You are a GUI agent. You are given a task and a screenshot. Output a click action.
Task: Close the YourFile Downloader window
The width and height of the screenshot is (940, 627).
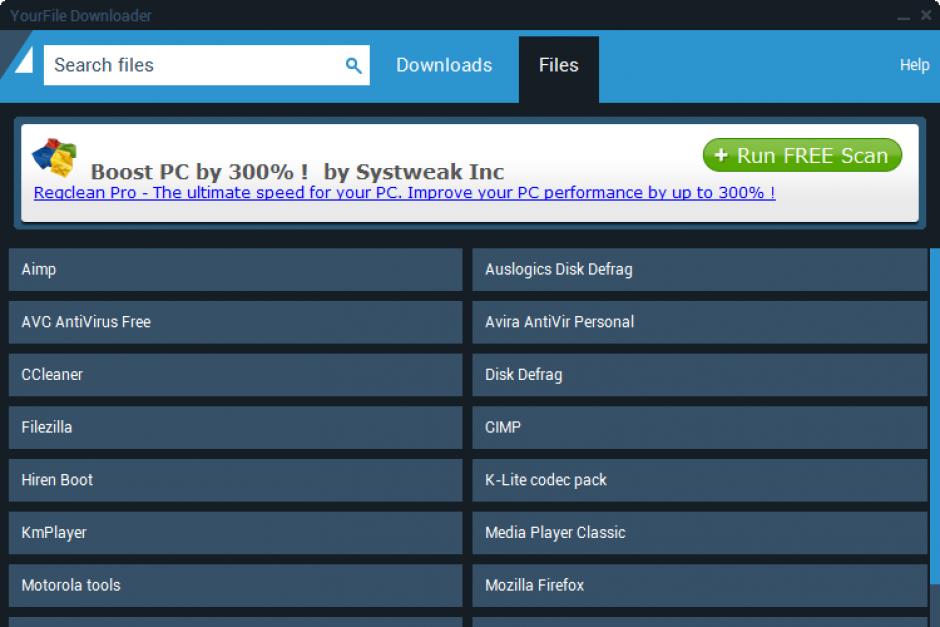click(x=926, y=15)
